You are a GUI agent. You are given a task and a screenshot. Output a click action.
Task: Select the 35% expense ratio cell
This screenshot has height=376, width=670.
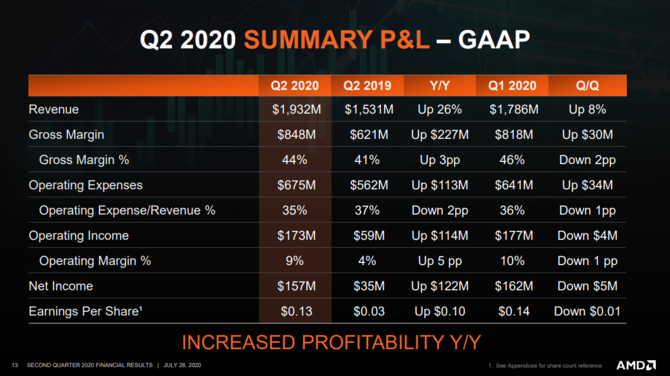coord(294,211)
